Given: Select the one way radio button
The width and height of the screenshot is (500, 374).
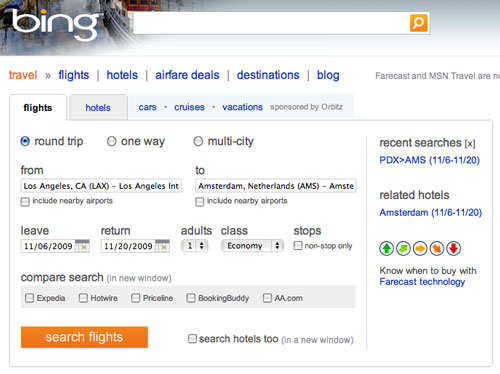Looking at the screenshot, I should click(111, 141).
